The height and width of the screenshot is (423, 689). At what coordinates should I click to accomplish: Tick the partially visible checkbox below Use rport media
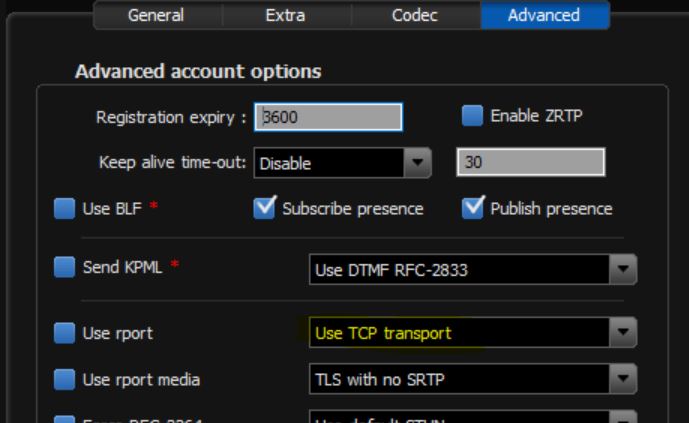coord(64,418)
